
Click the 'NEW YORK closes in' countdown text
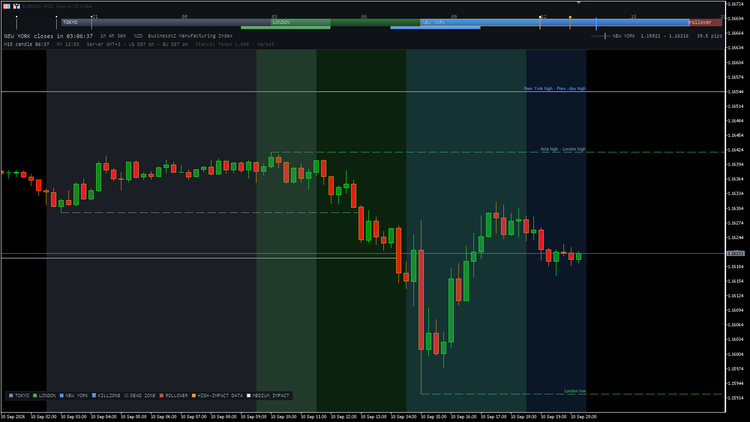point(48,36)
